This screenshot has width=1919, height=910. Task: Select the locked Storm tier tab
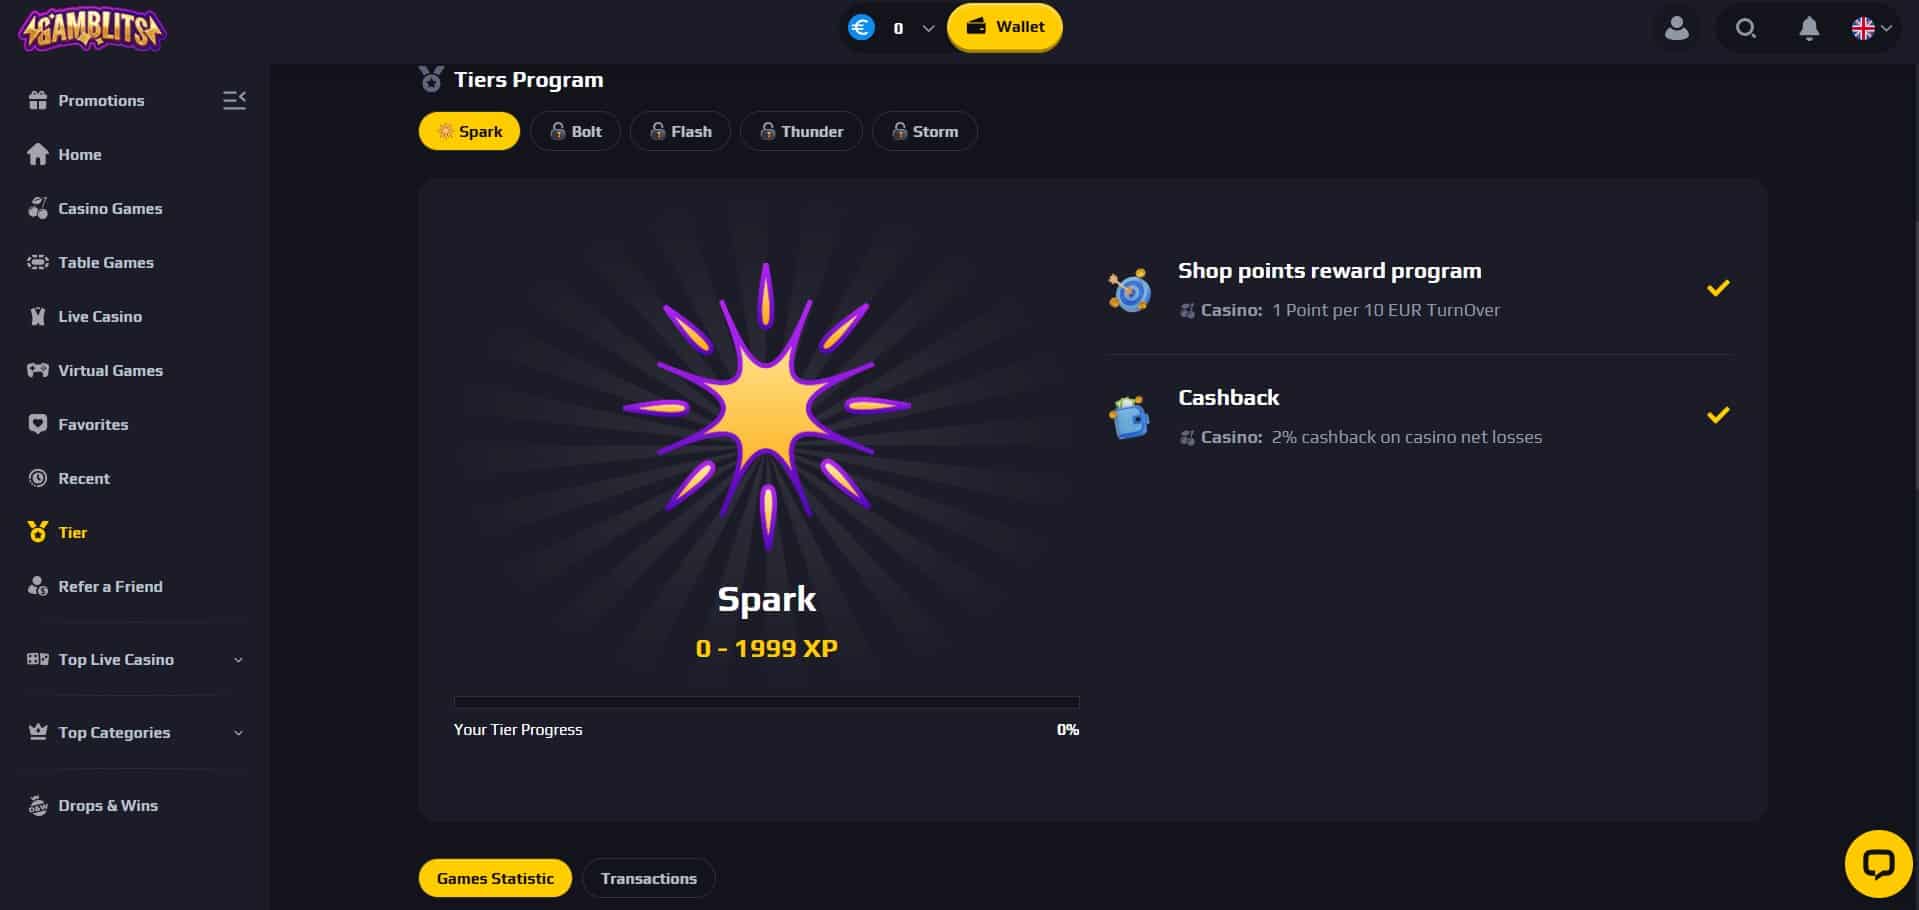click(924, 131)
